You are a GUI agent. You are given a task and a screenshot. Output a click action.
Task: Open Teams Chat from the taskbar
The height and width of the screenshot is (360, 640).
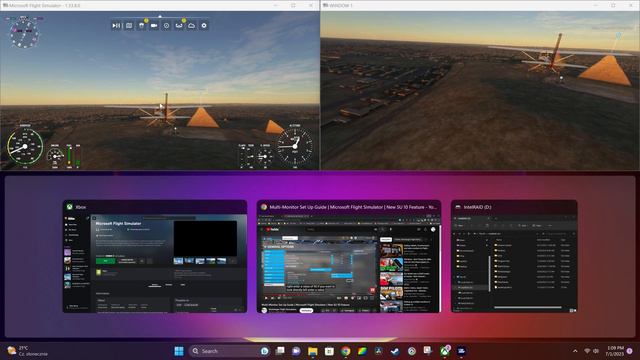coord(296,351)
